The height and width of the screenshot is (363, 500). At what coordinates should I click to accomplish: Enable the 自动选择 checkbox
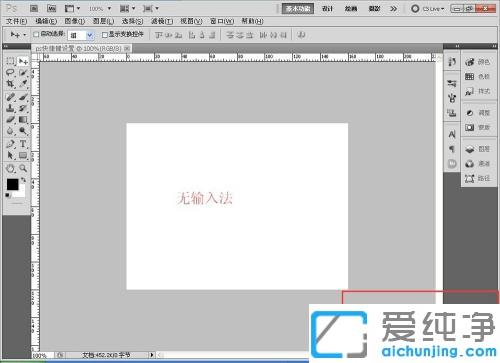pos(36,34)
